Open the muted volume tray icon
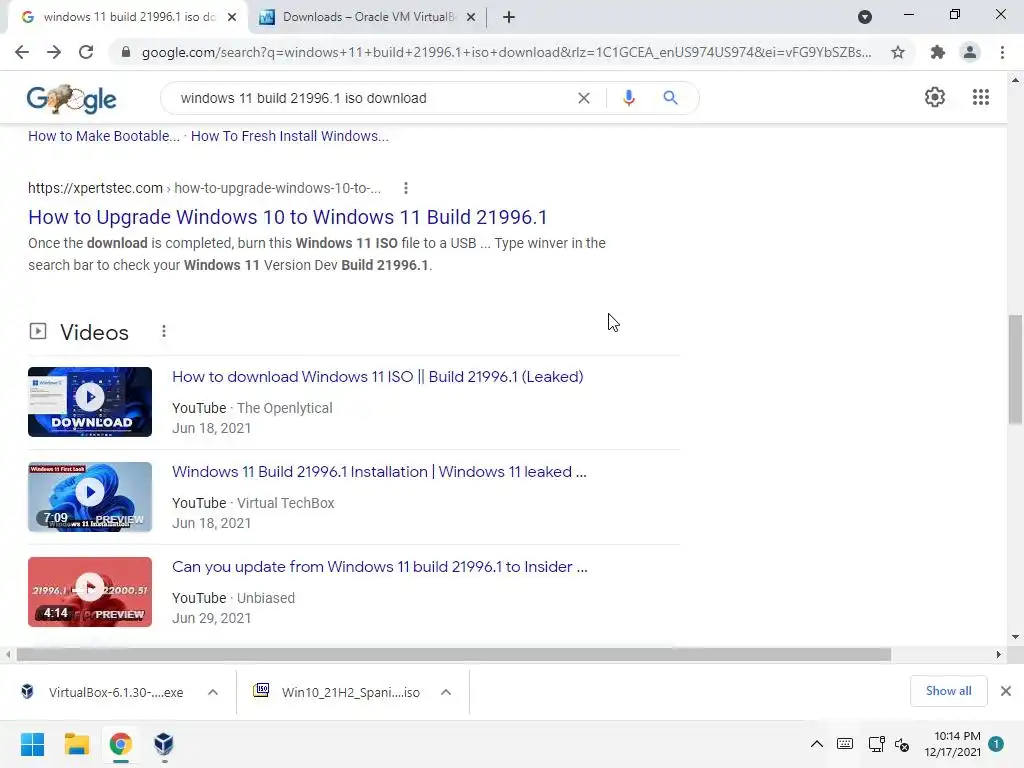1024x768 pixels. 902,744
